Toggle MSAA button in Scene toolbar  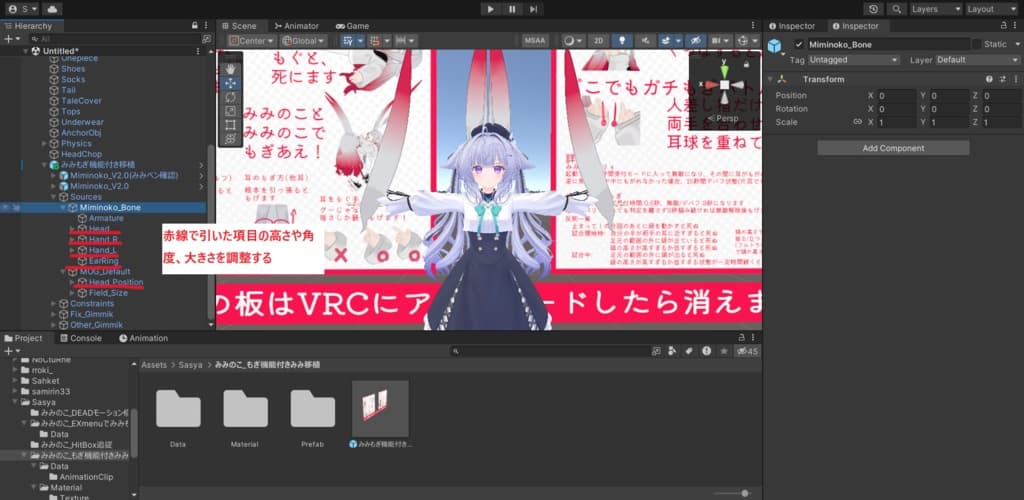click(x=536, y=40)
